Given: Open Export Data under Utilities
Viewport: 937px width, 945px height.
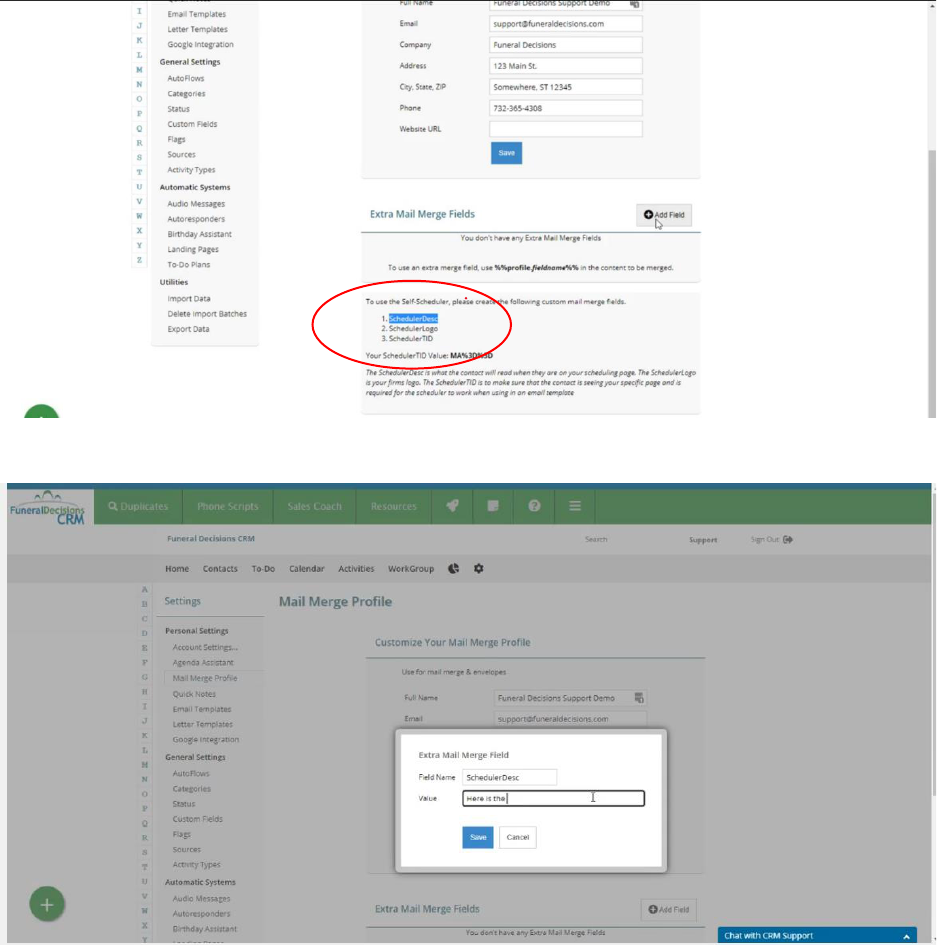Looking at the screenshot, I should pos(188,329).
